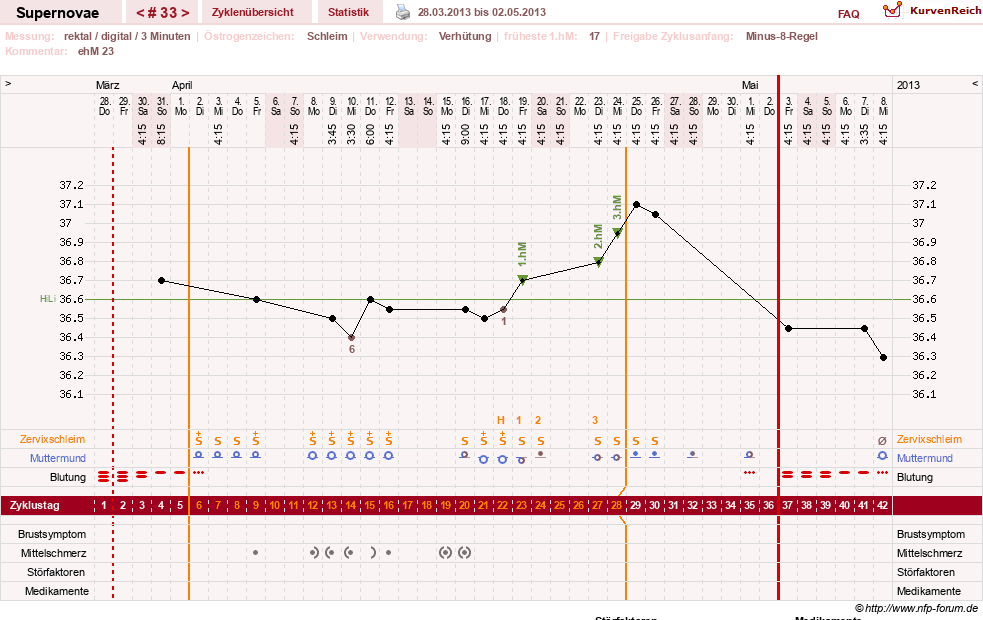Click the Zyklustag row header
Screen dimensions: 983x620
34,505
